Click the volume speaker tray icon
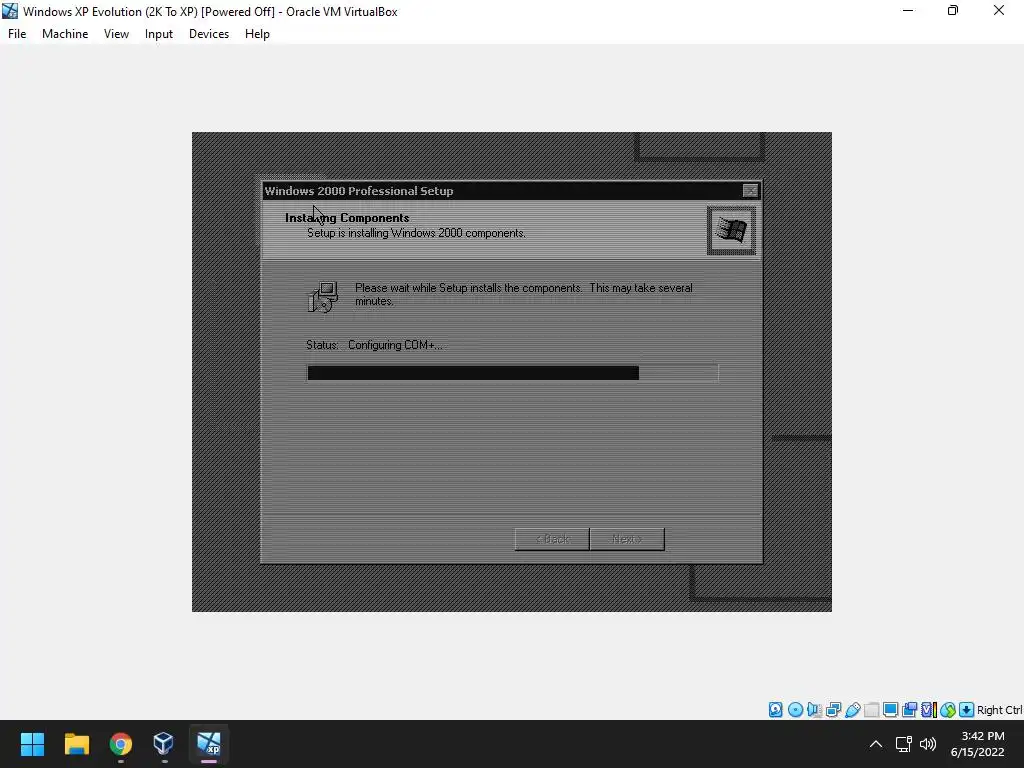Screen dimensions: 1024x768 927,744
